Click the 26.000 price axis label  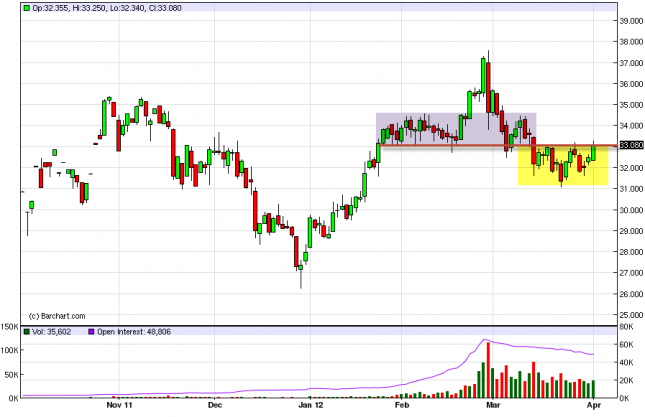[631, 294]
